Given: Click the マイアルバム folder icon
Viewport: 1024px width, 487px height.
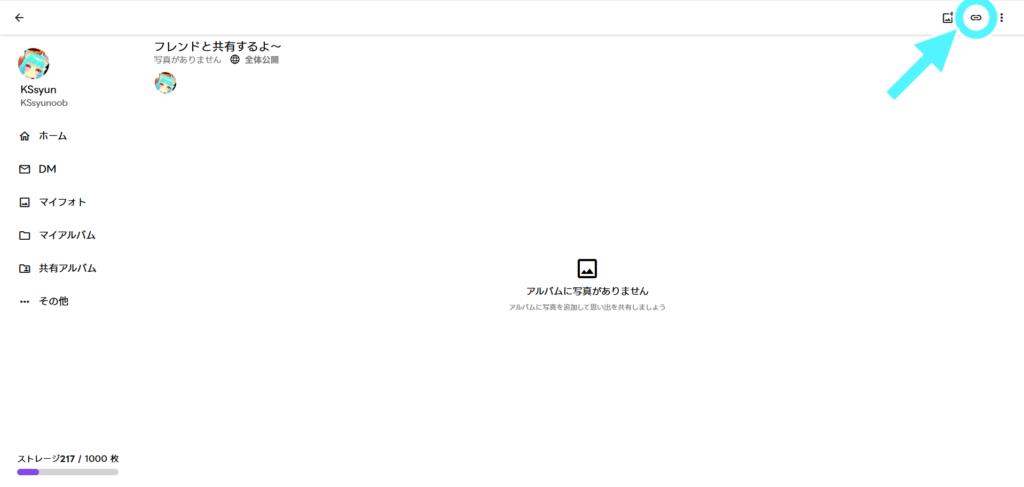Looking at the screenshot, I should point(25,235).
